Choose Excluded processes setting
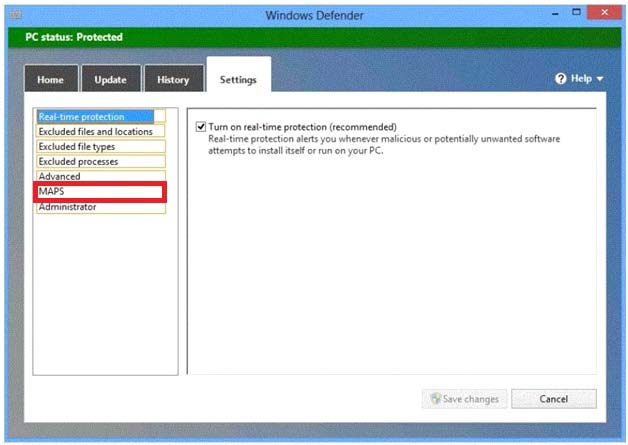This screenshot has width=628, height=445. 100,161
